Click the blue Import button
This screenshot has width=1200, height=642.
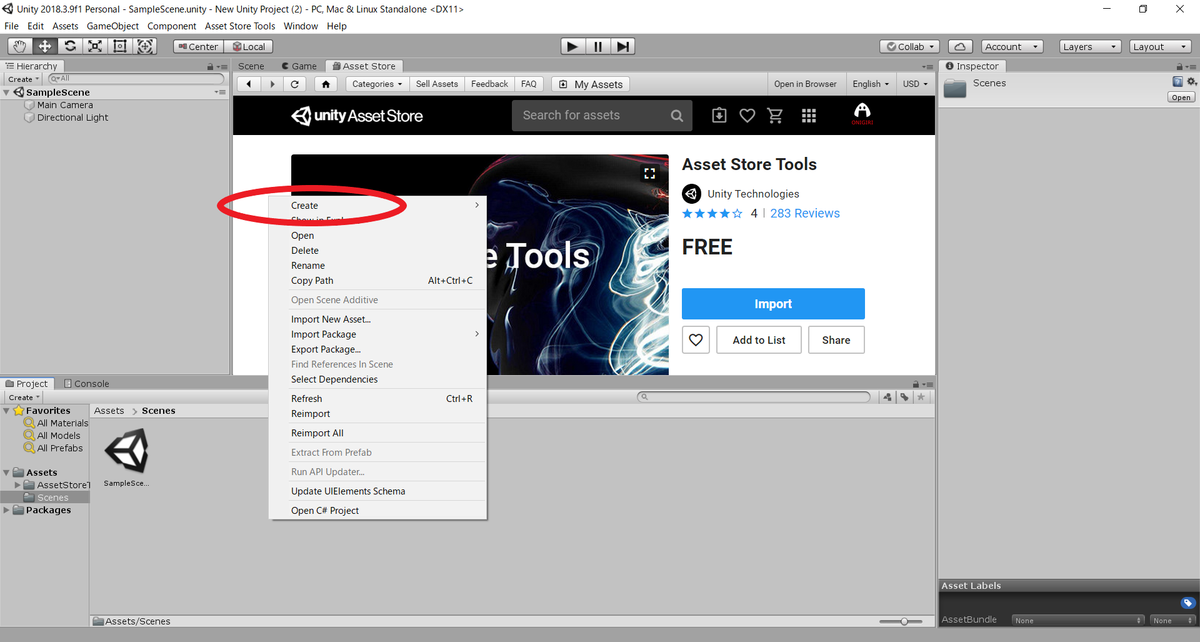pyautogui.click(x=773, y=304)
